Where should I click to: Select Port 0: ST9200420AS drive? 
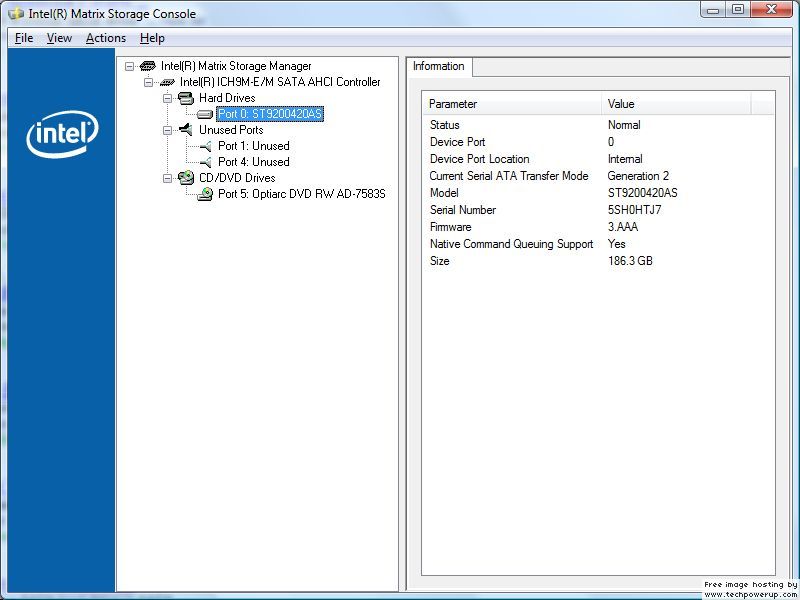[270, 114]
